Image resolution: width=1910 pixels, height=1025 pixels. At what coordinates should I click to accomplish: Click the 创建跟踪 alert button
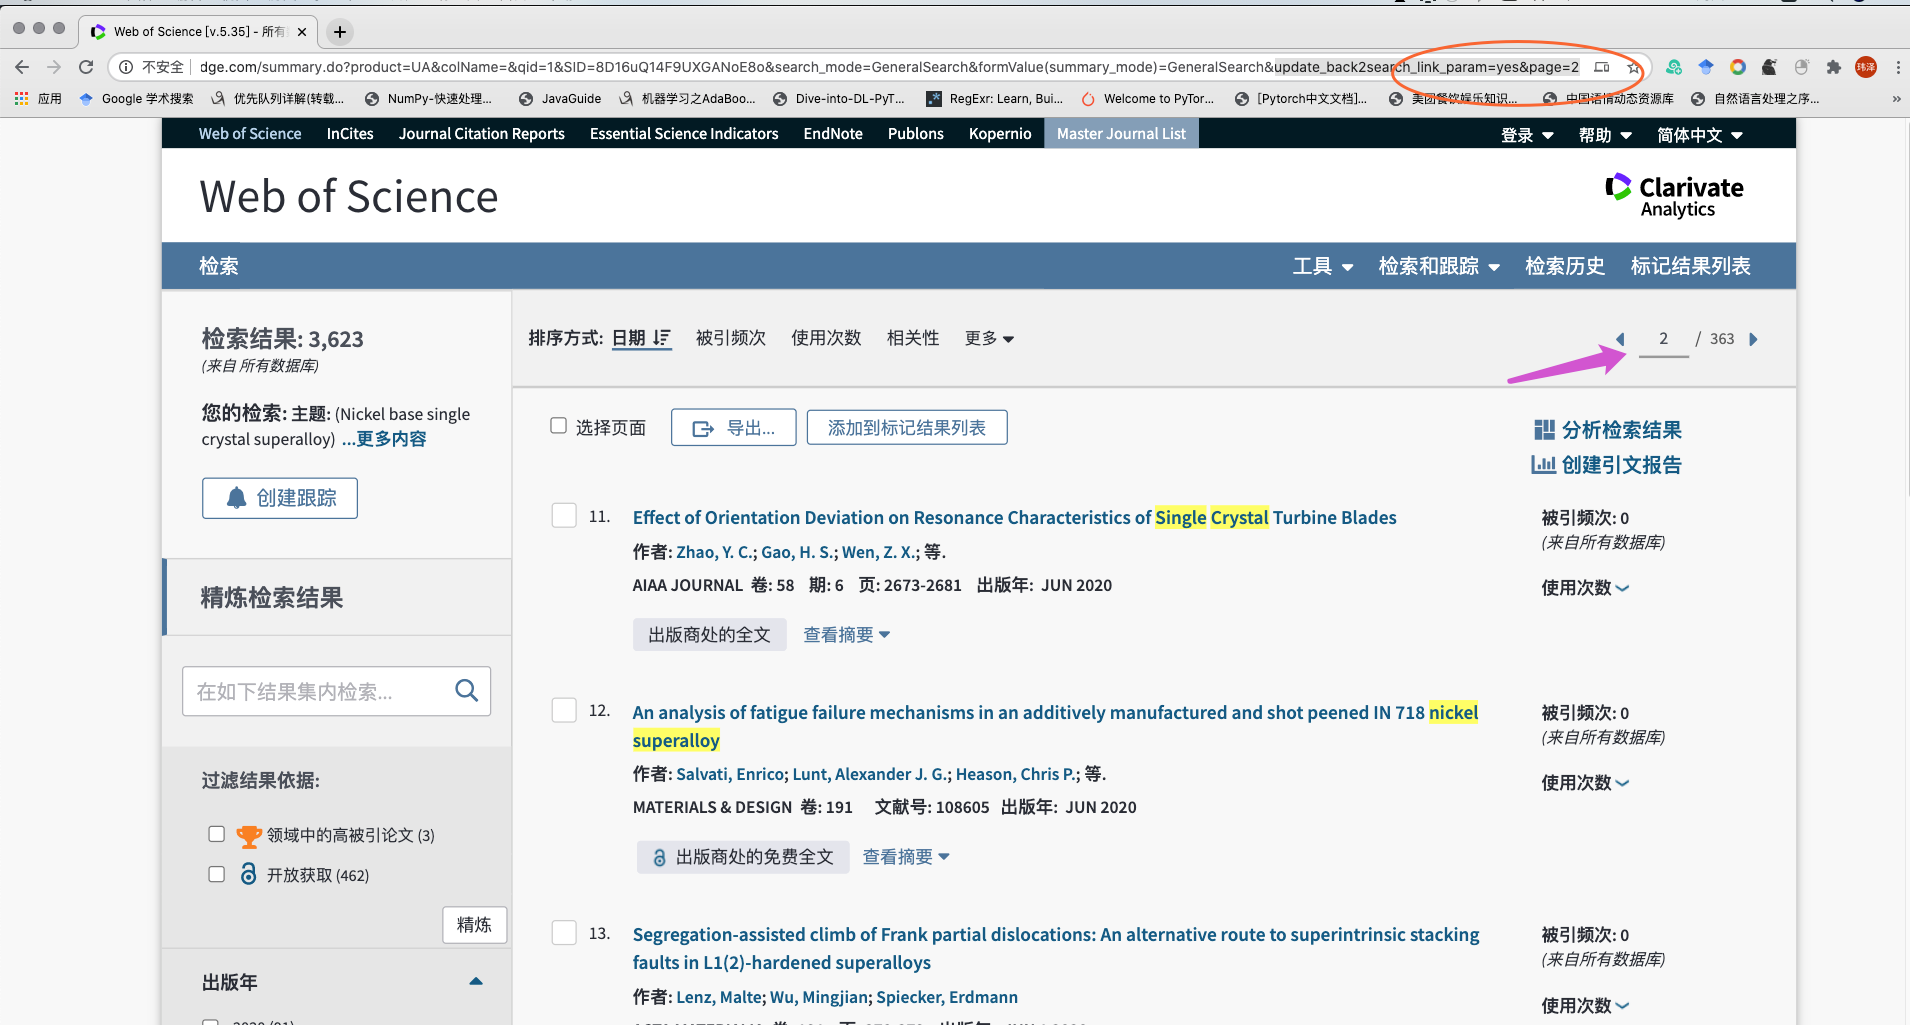(280, 498)
